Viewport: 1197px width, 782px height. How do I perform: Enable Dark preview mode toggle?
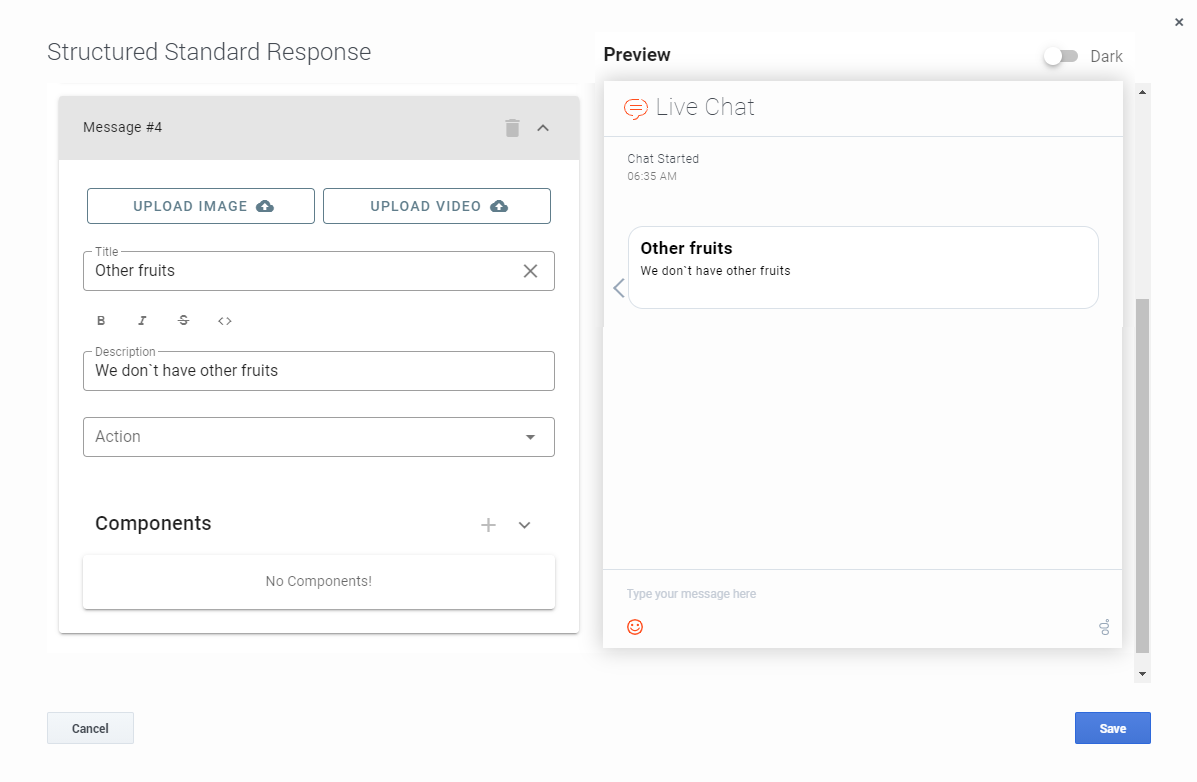pyautogui.click(x=1060, y=57)
